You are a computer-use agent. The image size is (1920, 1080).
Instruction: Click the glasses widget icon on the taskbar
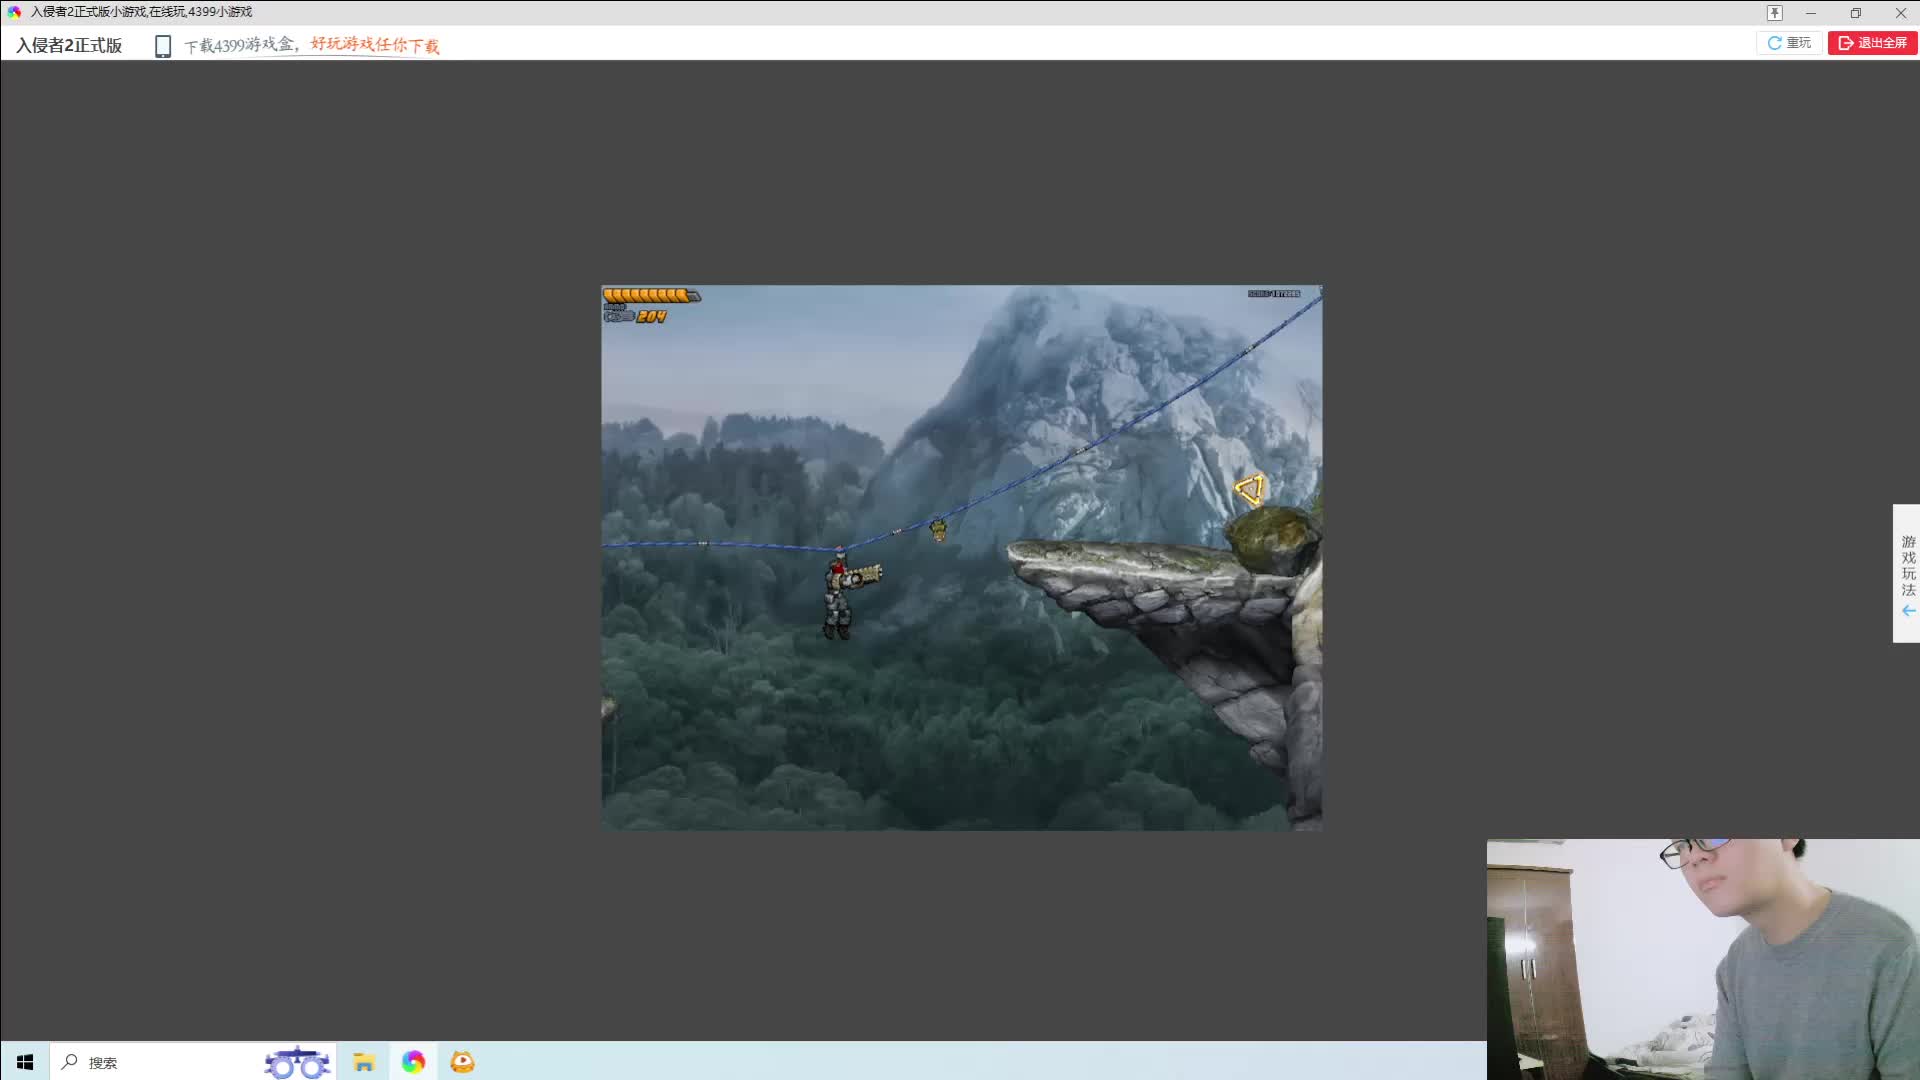[x=297, y=1063]
